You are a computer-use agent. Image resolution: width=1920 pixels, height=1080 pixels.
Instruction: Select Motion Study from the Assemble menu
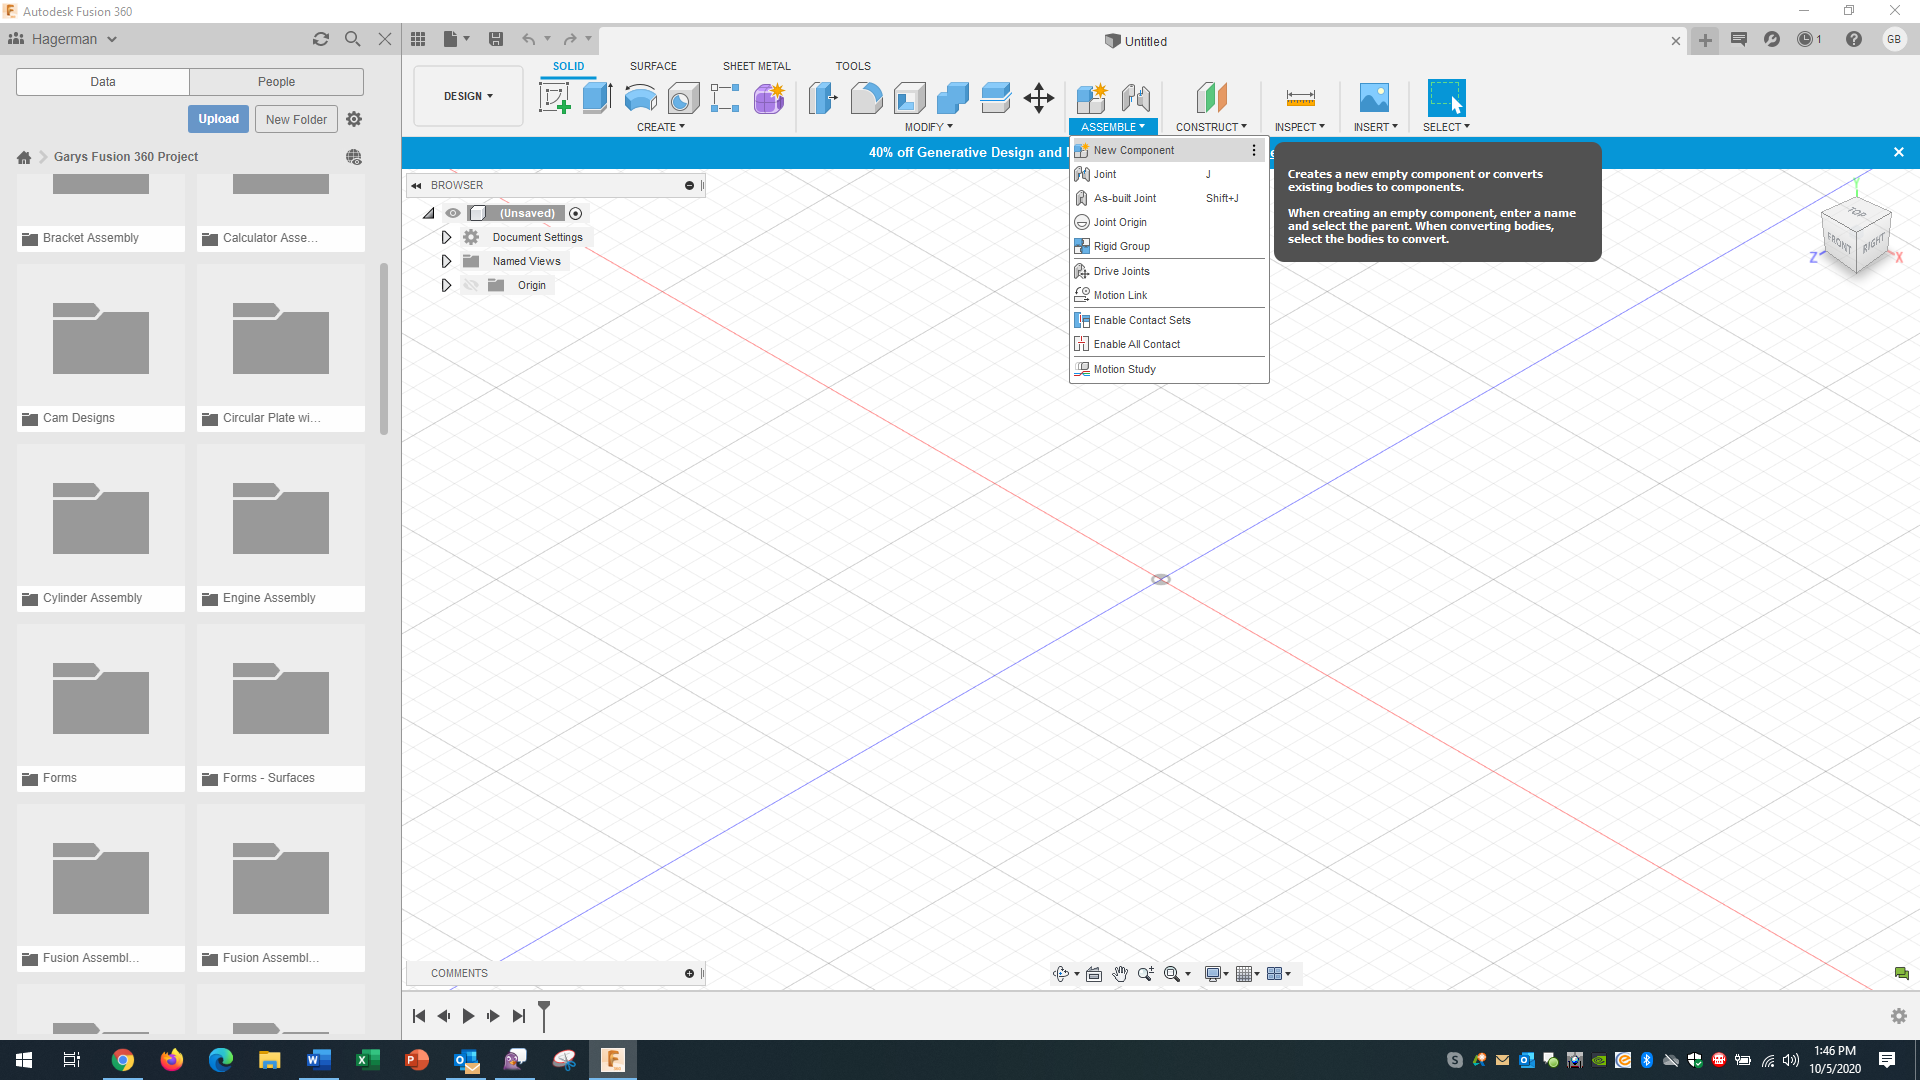coord(1125,369)
